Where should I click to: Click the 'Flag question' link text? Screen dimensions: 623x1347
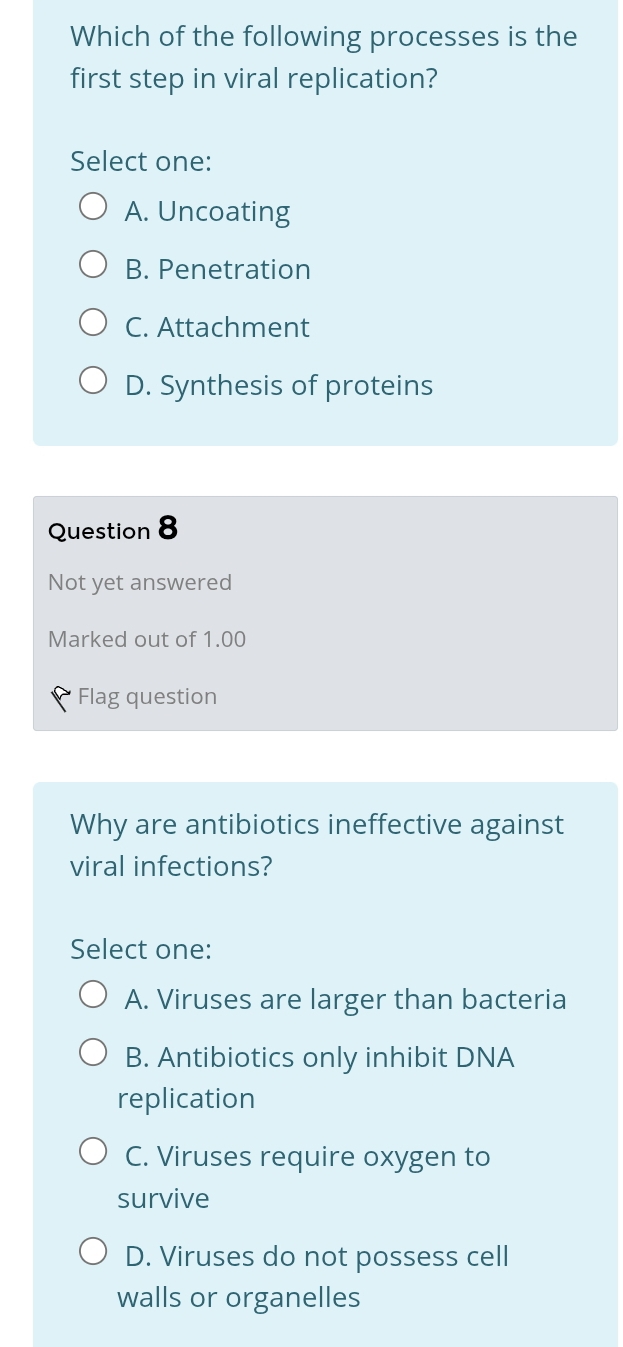coord(147,697)
